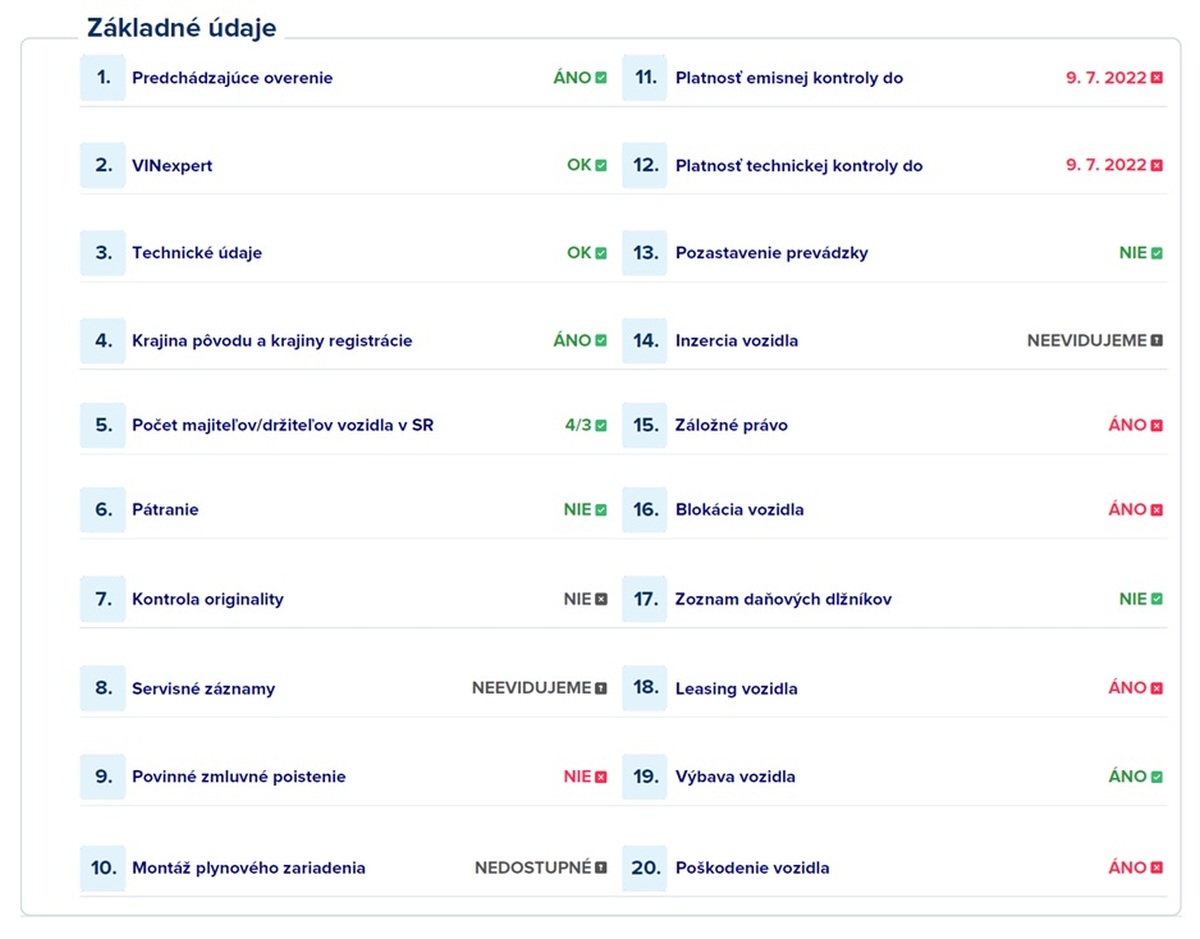Viewport: 1200px width, 939px height.
Task: Select Pozastavenie prevádzky entry
Action: pos(894,253)
